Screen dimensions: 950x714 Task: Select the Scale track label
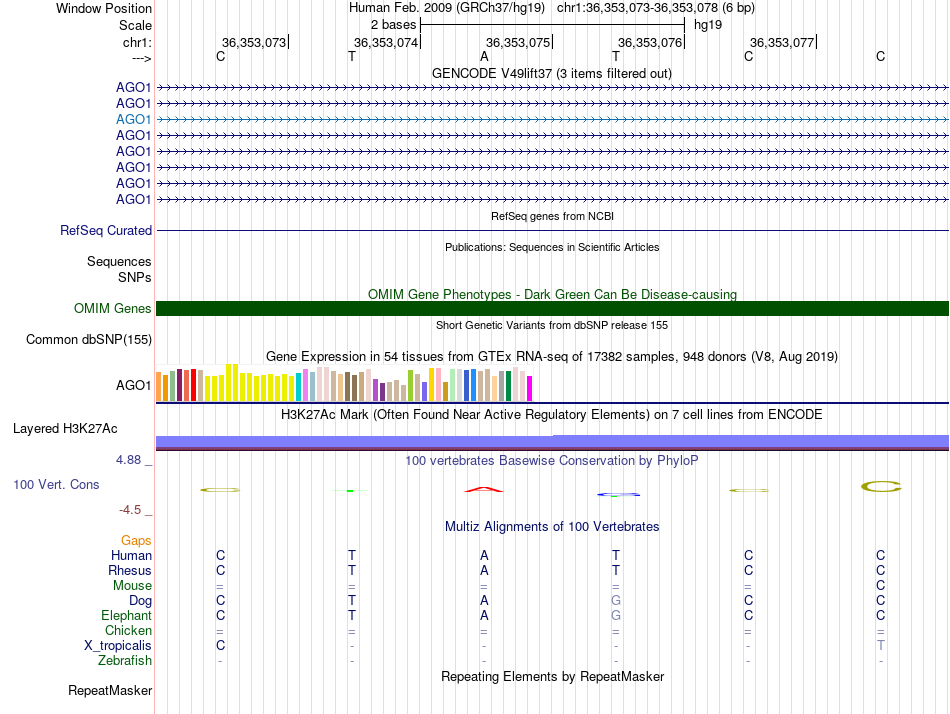[135, 25]
